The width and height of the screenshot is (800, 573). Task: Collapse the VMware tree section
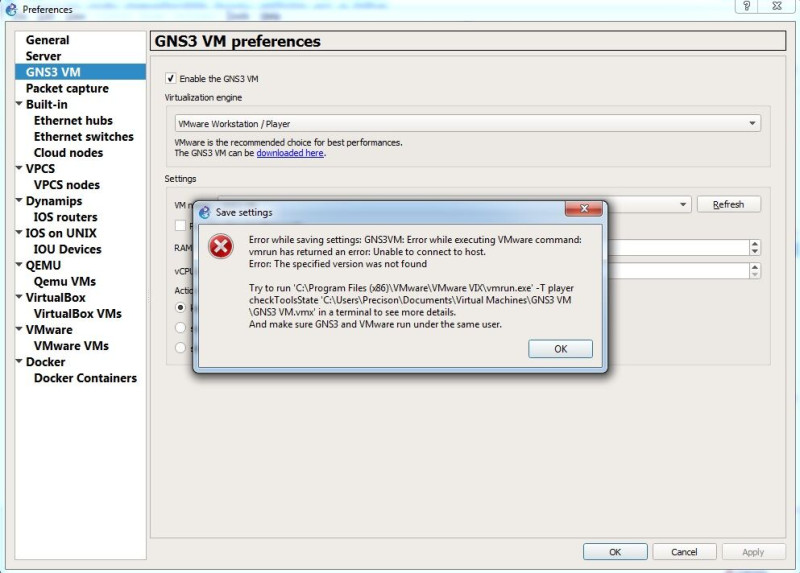point(19,329)
